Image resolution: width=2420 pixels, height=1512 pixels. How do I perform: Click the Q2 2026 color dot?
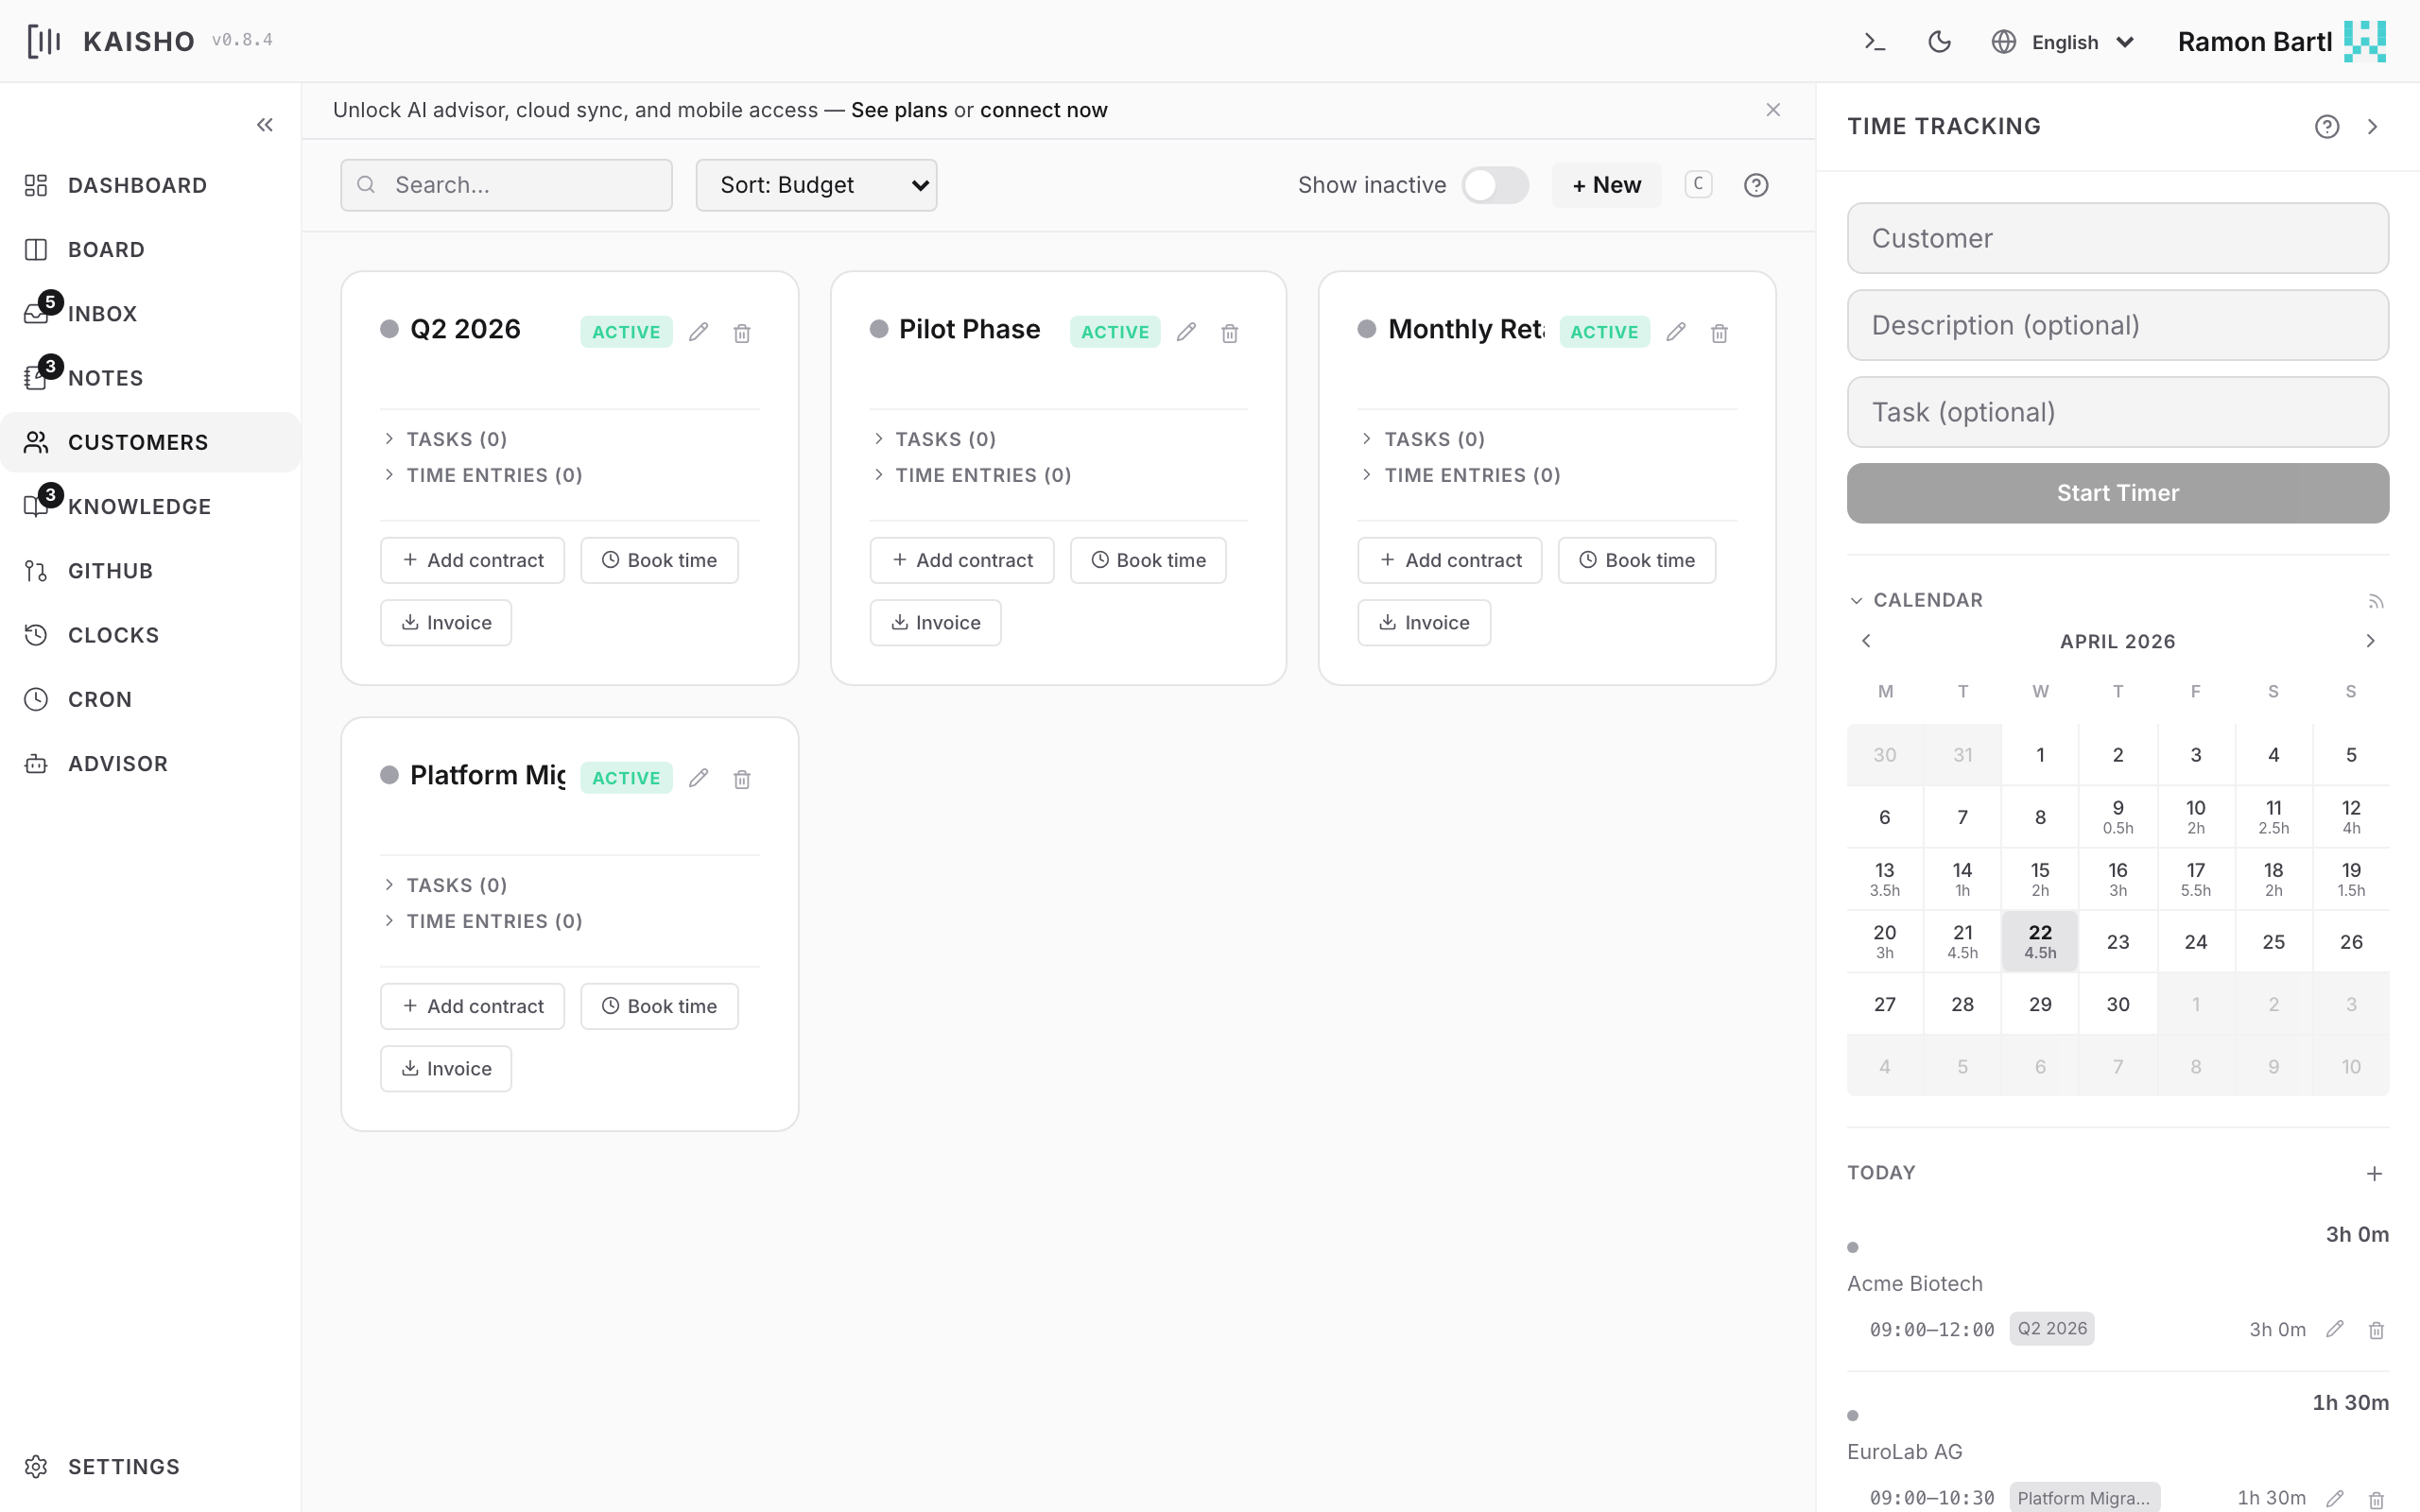389,329
